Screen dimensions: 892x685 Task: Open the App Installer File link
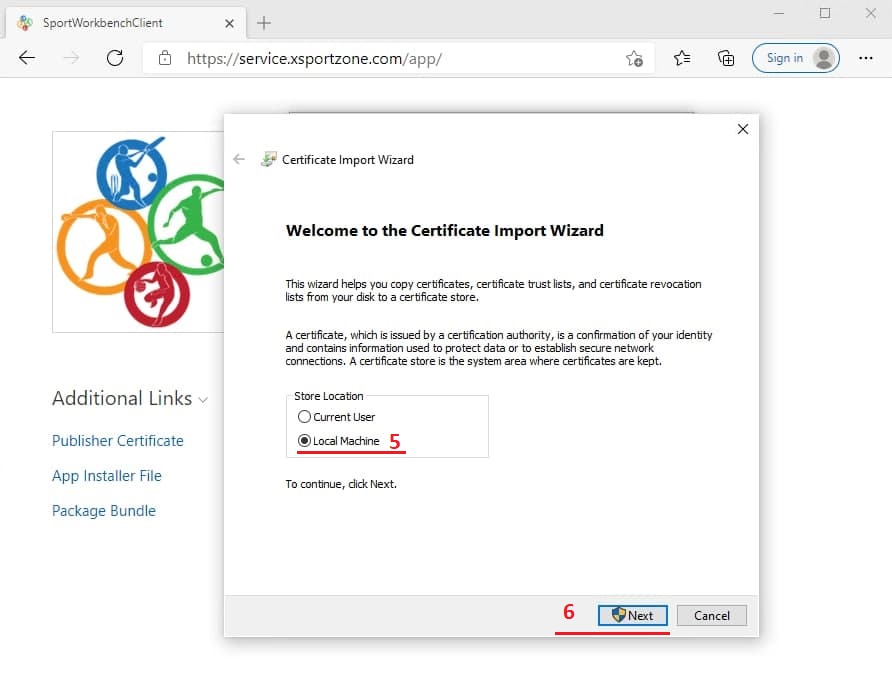tap(107, 476)
